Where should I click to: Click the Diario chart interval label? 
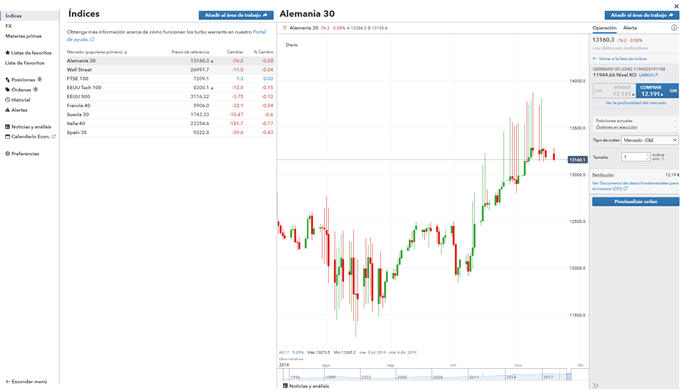292,45
